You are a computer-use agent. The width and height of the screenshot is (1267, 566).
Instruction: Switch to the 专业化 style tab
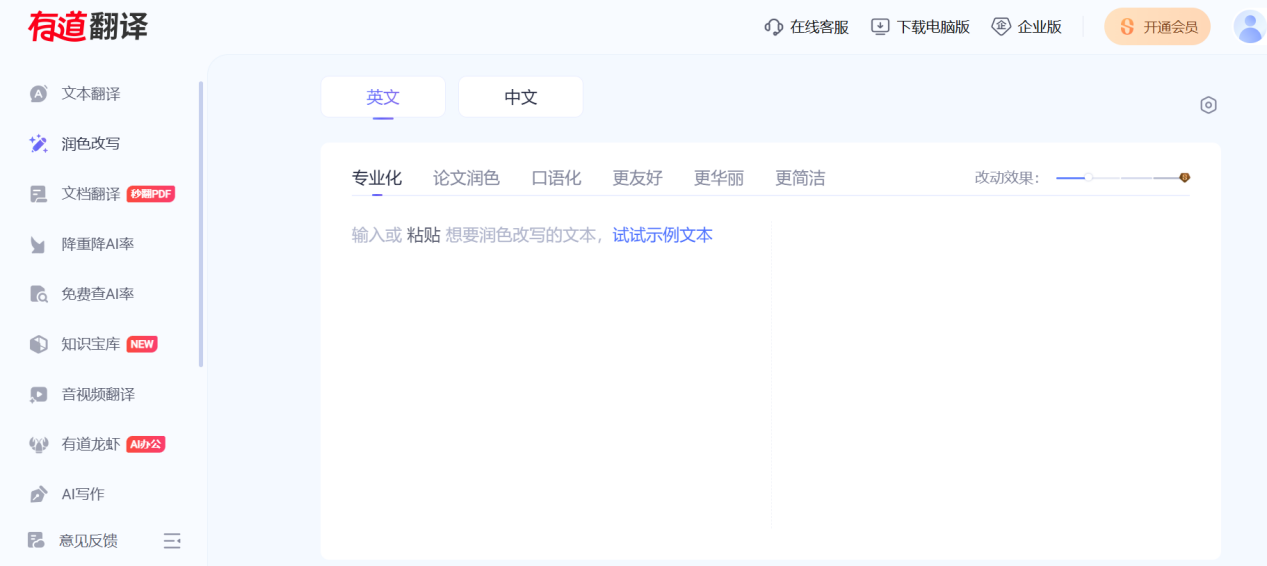tap(377, 178)
